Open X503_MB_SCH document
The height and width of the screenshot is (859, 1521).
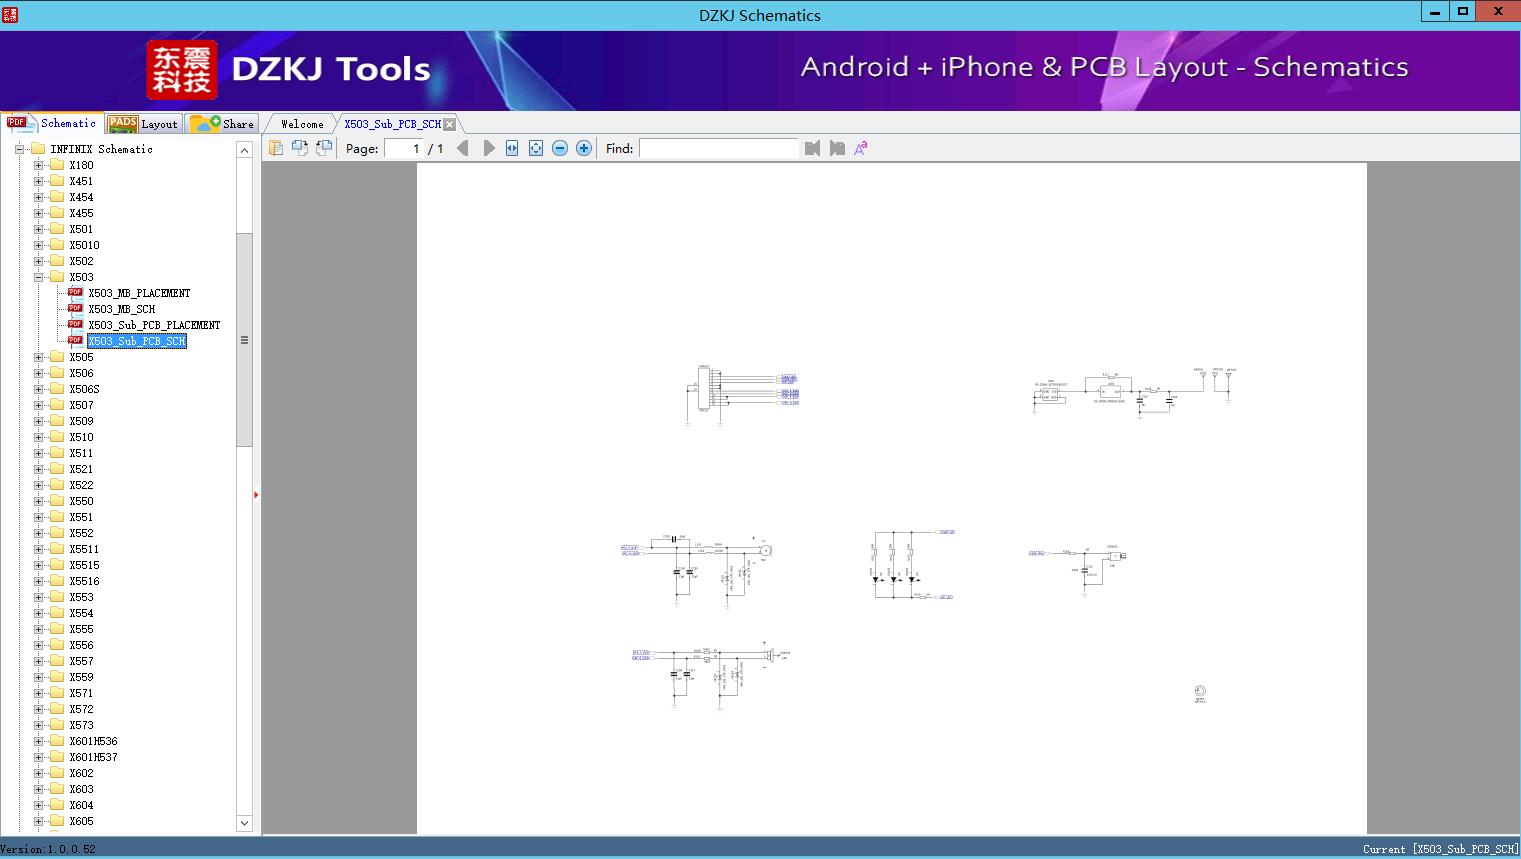[x=121, y=309]
